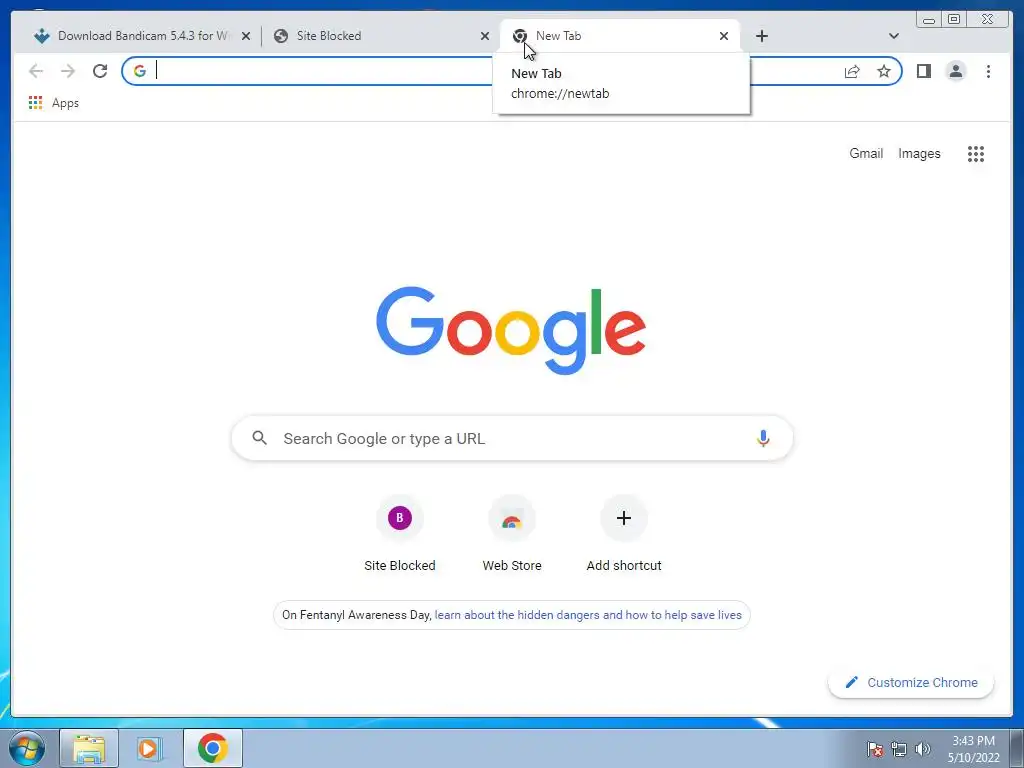Open Windows Explorer from taskbar

[89, 748]
